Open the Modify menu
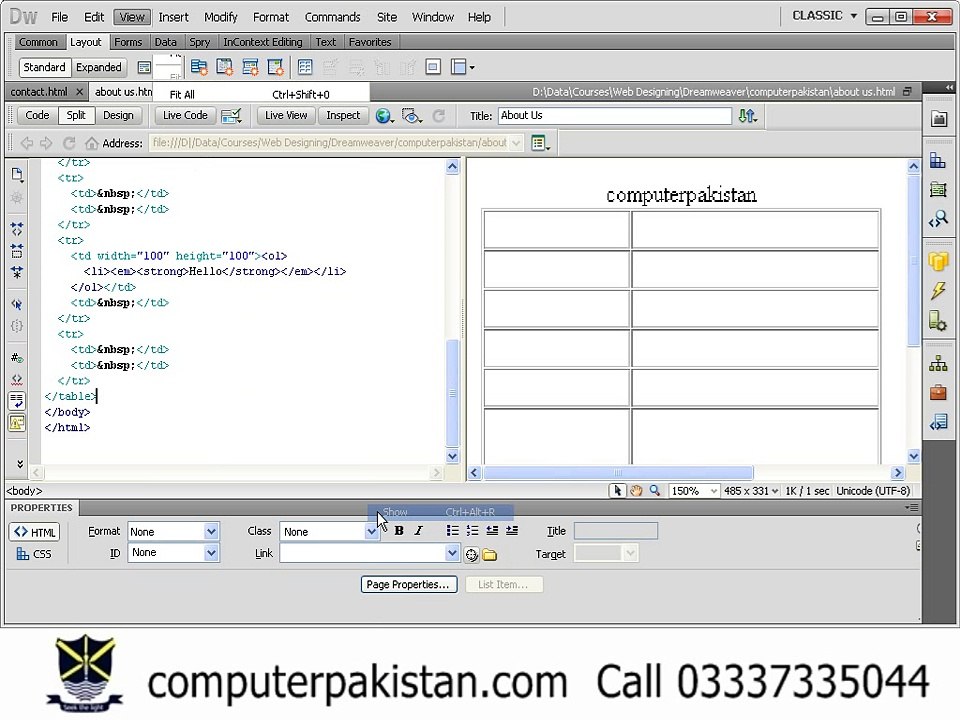The width and height of the screenshot is (960, 720). 220,17
